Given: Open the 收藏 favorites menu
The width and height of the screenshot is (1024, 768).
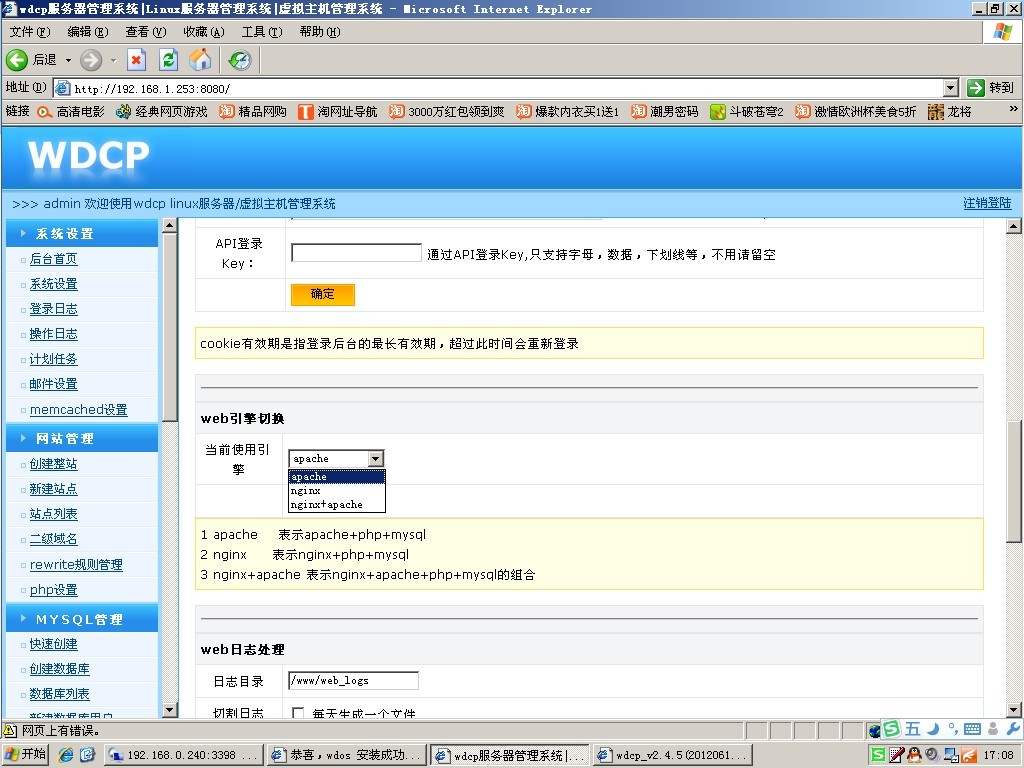Looking at the screenshot, I should pyautogui.click(x=203, y=32).
